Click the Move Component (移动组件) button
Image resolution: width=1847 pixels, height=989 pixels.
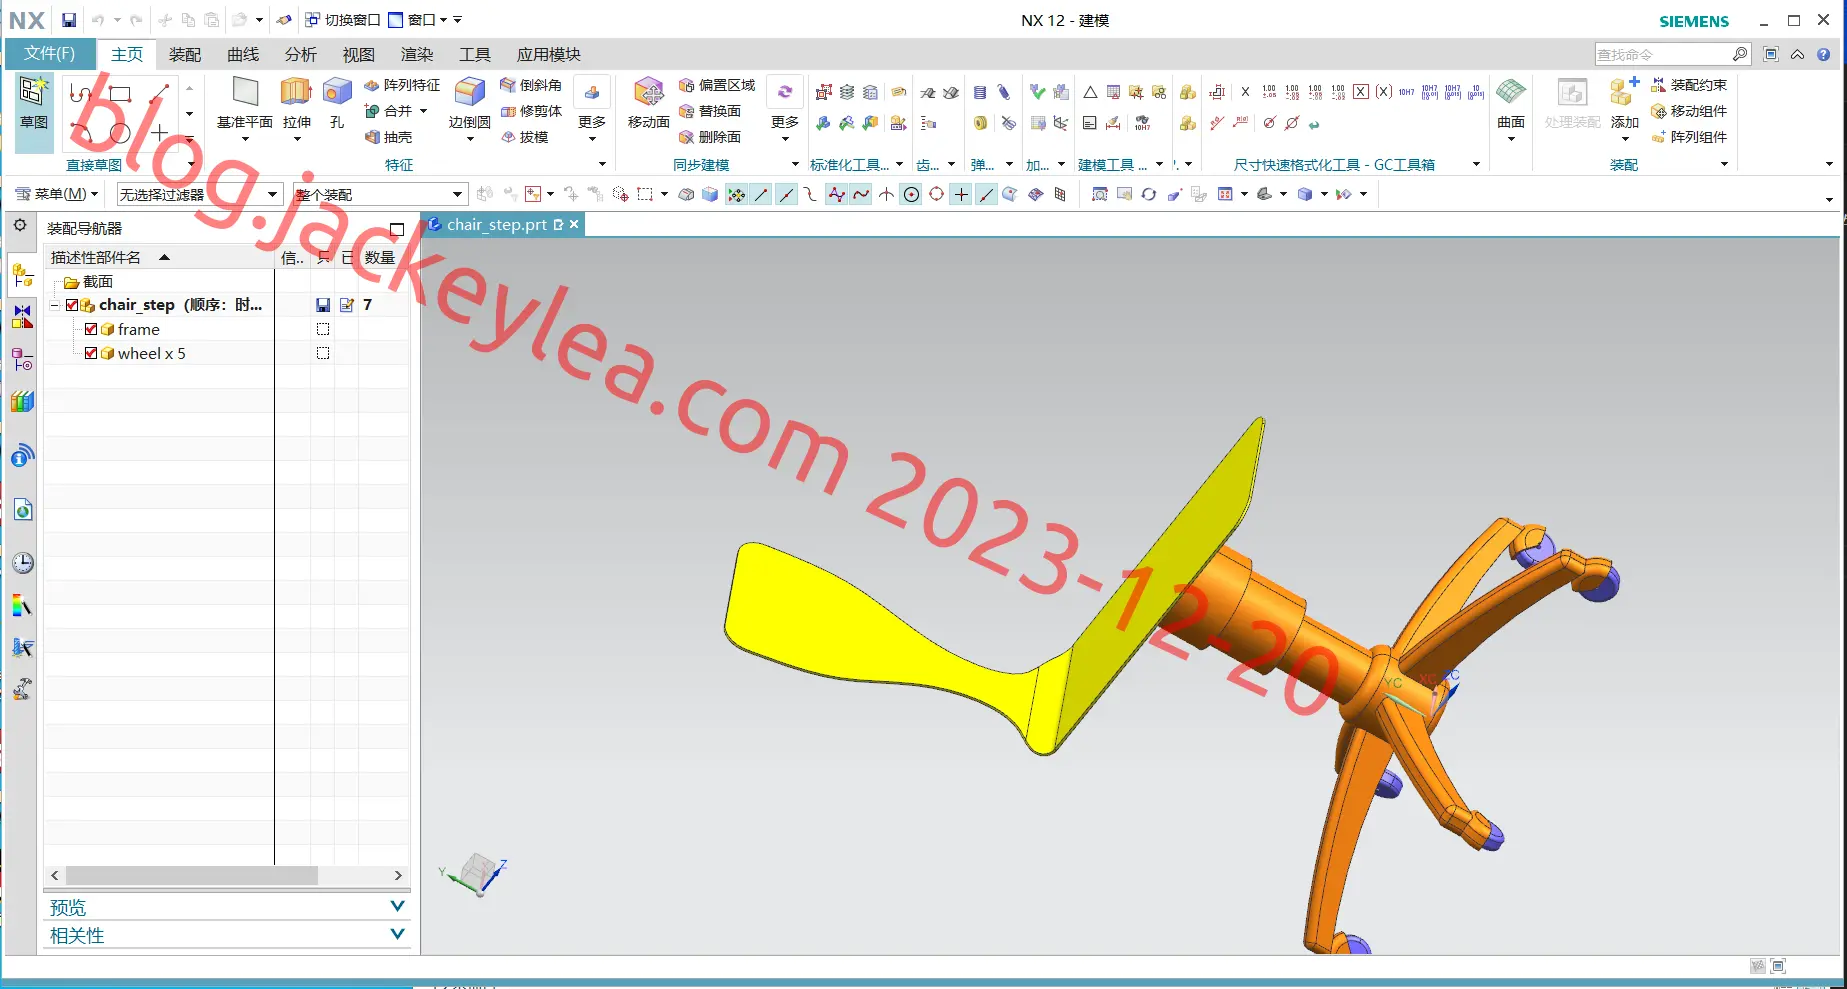(1689, 111)
